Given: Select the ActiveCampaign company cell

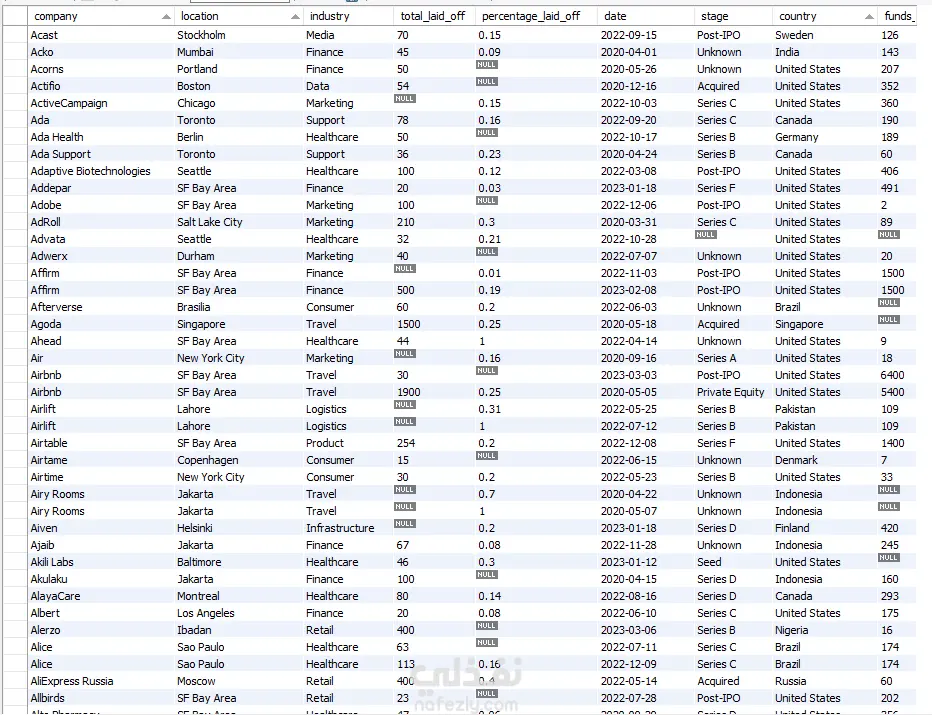Looking at the screenshot, I should [x=100, y=103].
